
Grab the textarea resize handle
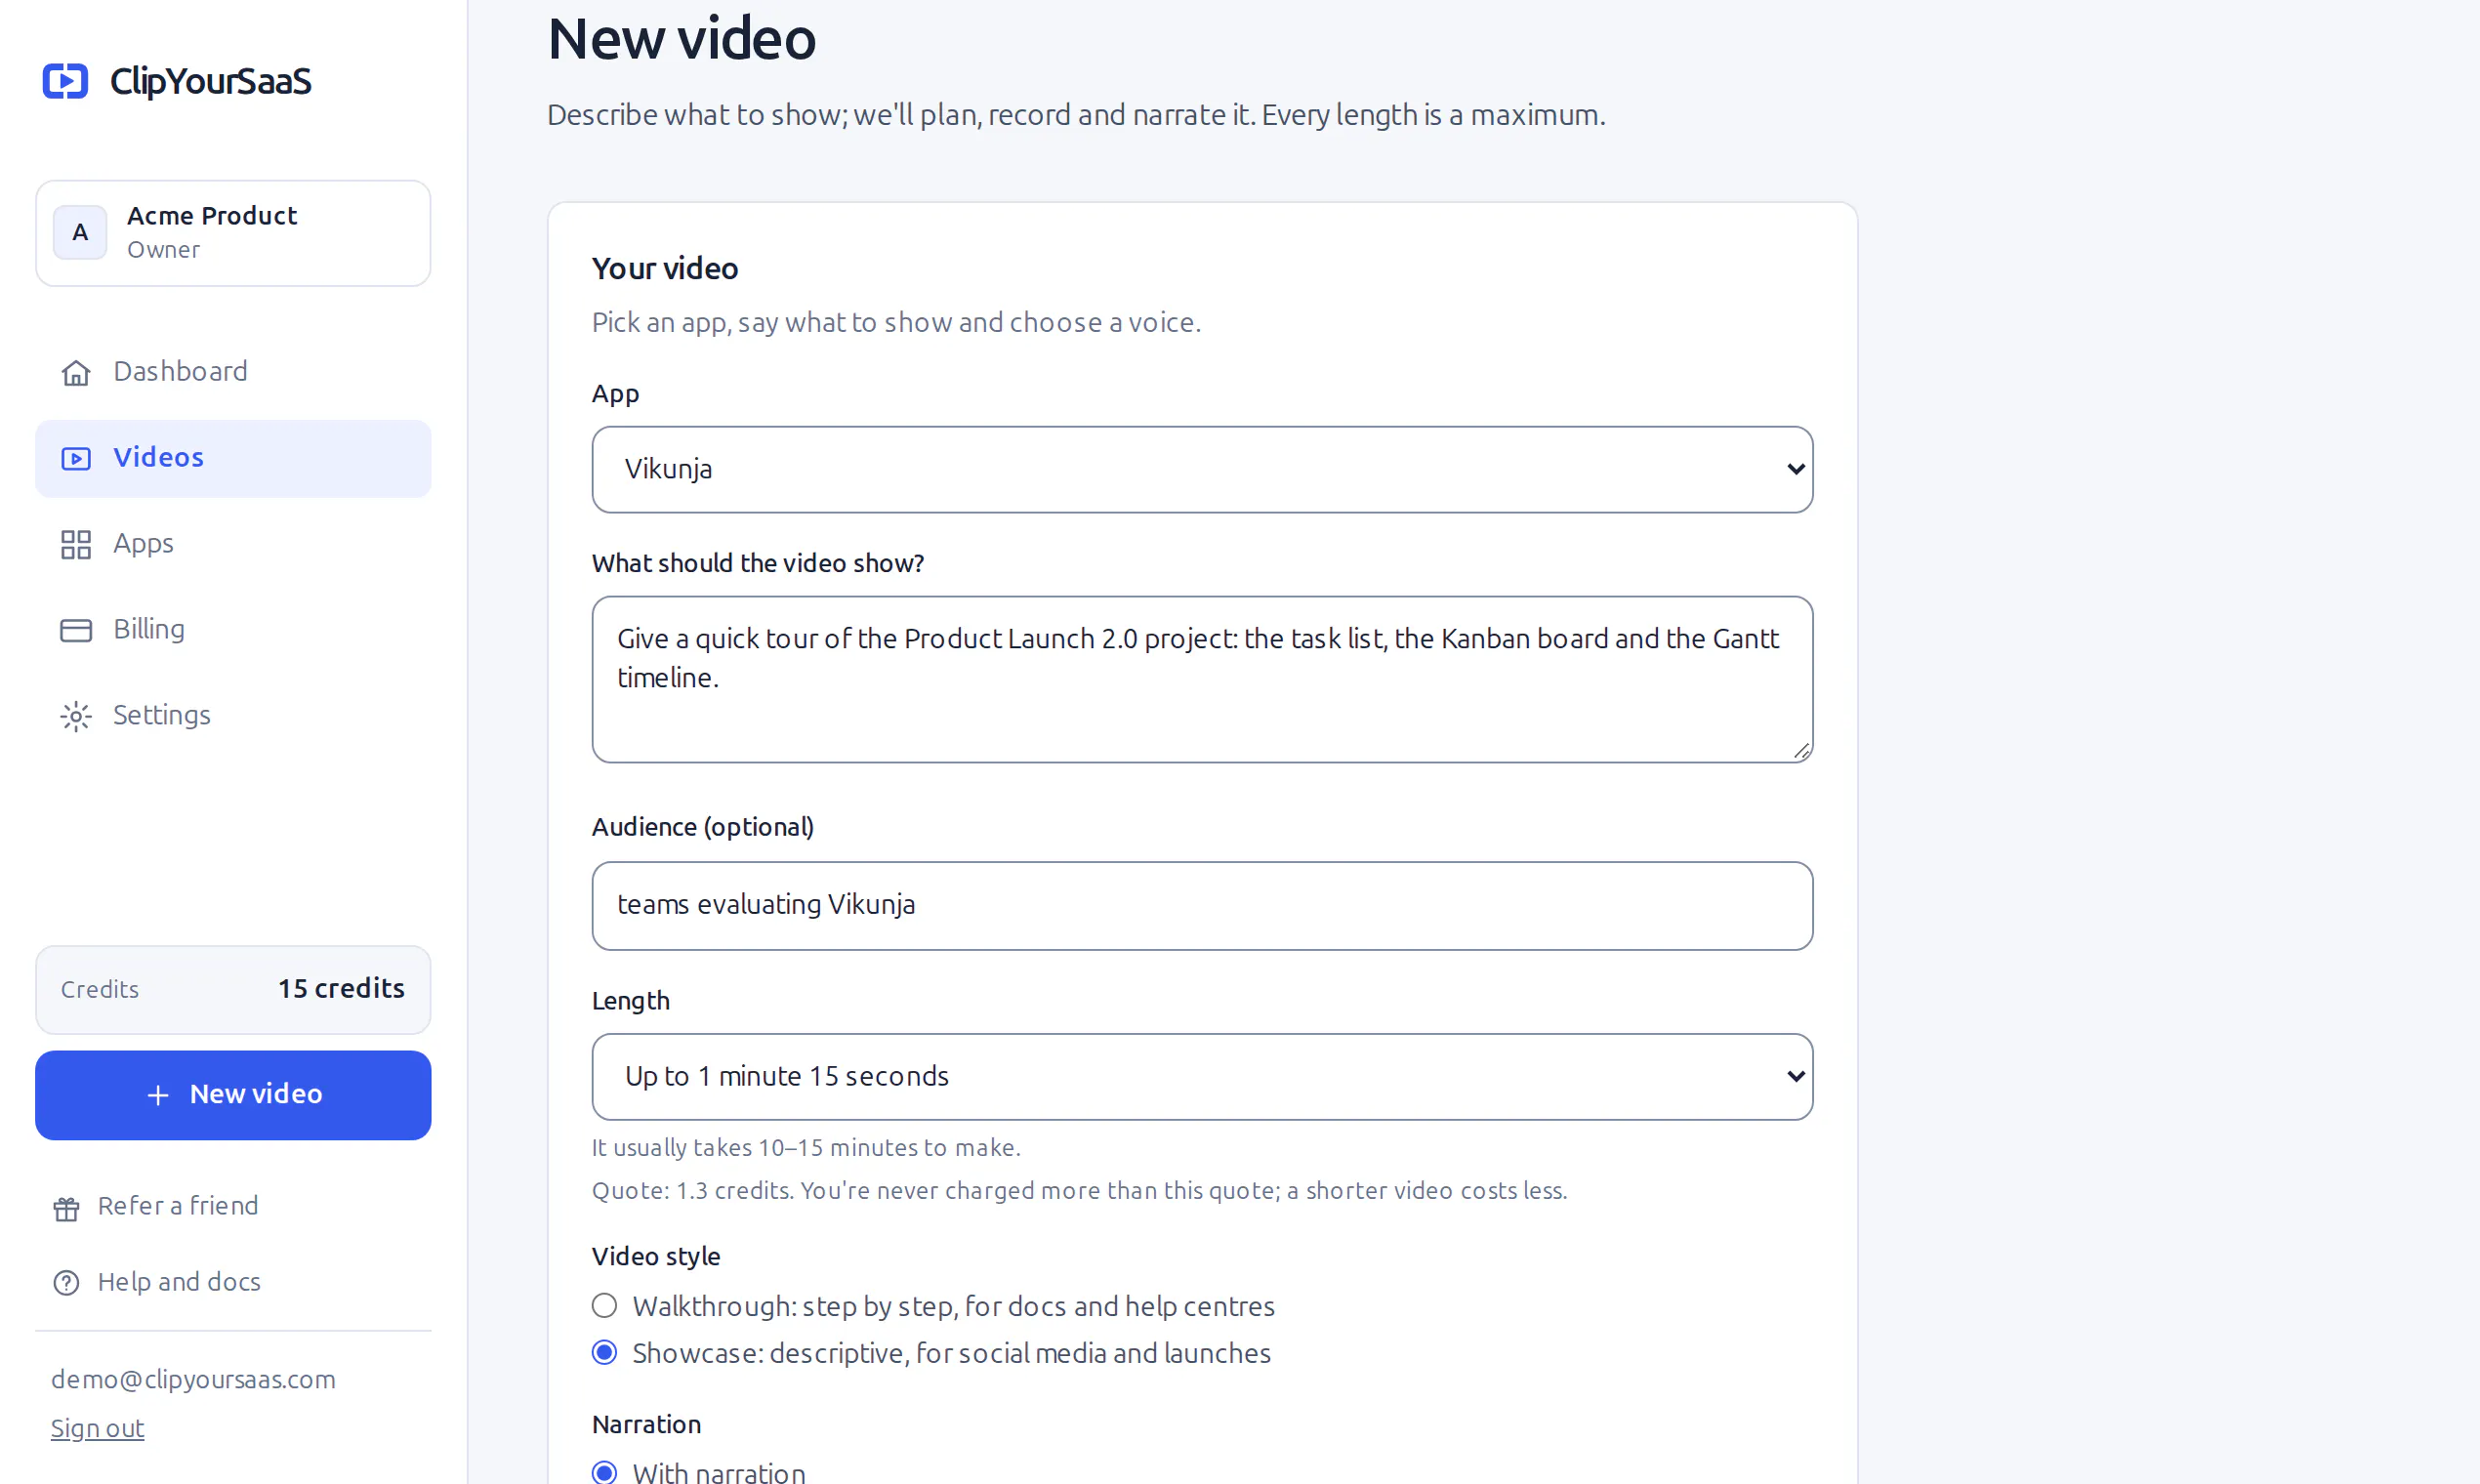(1802, 751)
